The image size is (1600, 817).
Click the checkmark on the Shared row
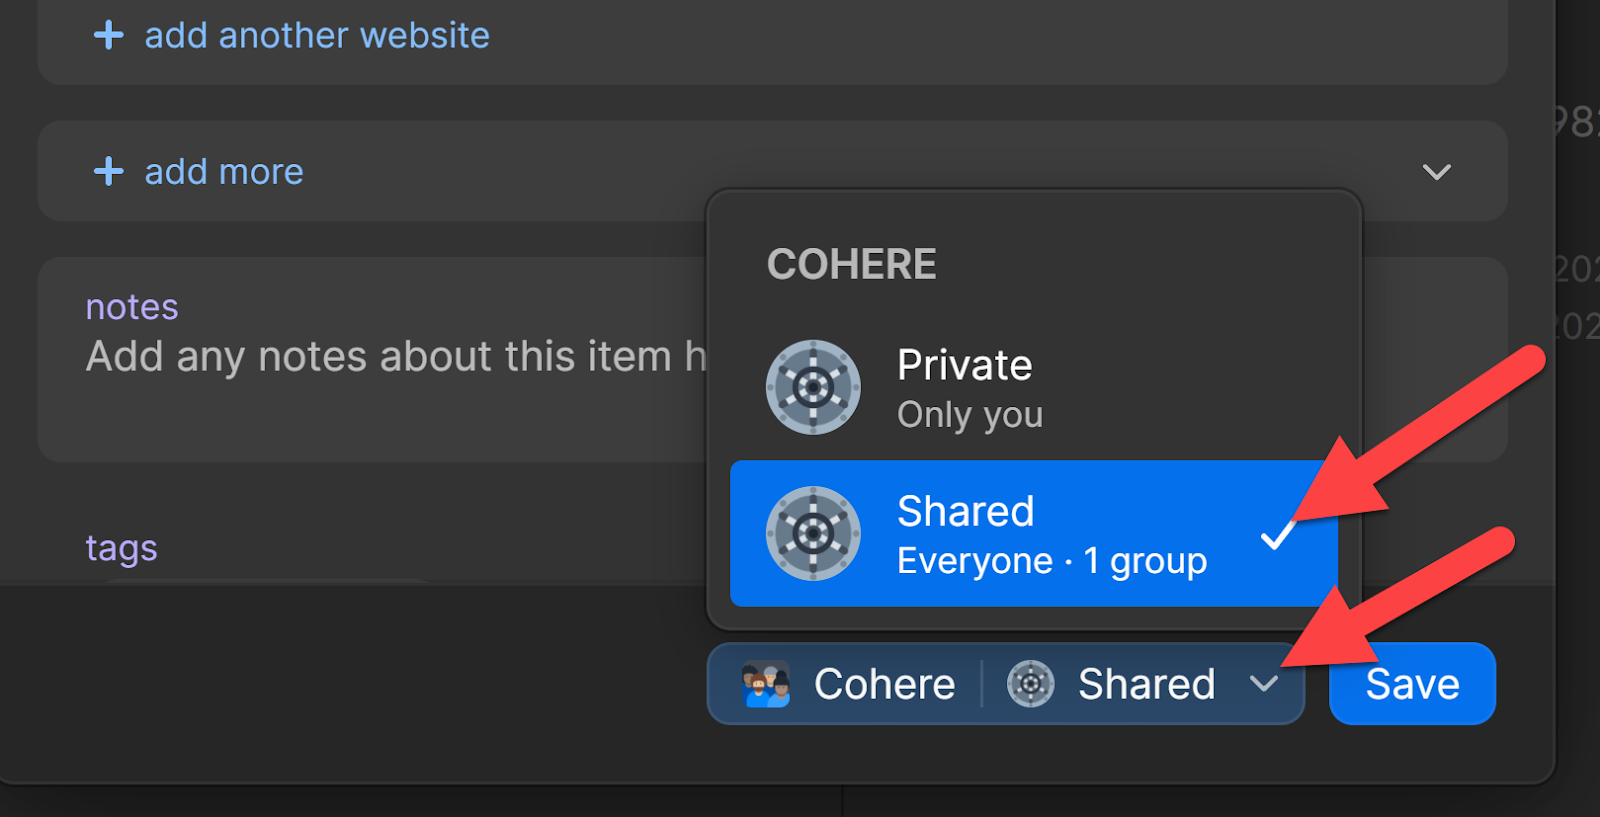(1278, 534)
